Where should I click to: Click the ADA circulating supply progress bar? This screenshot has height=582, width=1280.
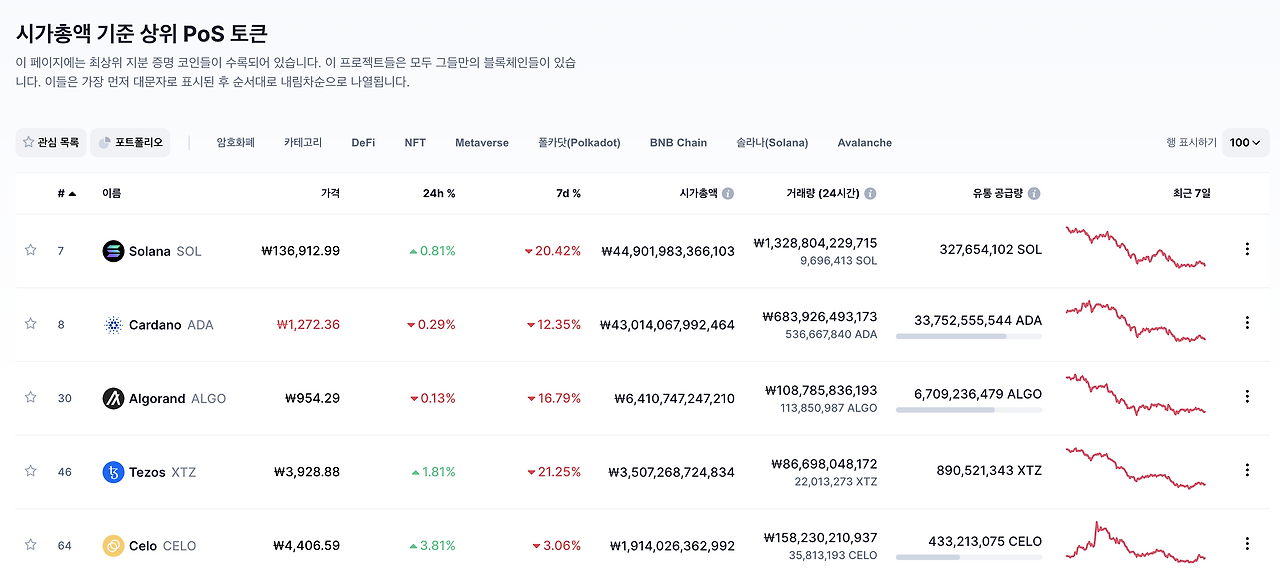pos(968,337)
